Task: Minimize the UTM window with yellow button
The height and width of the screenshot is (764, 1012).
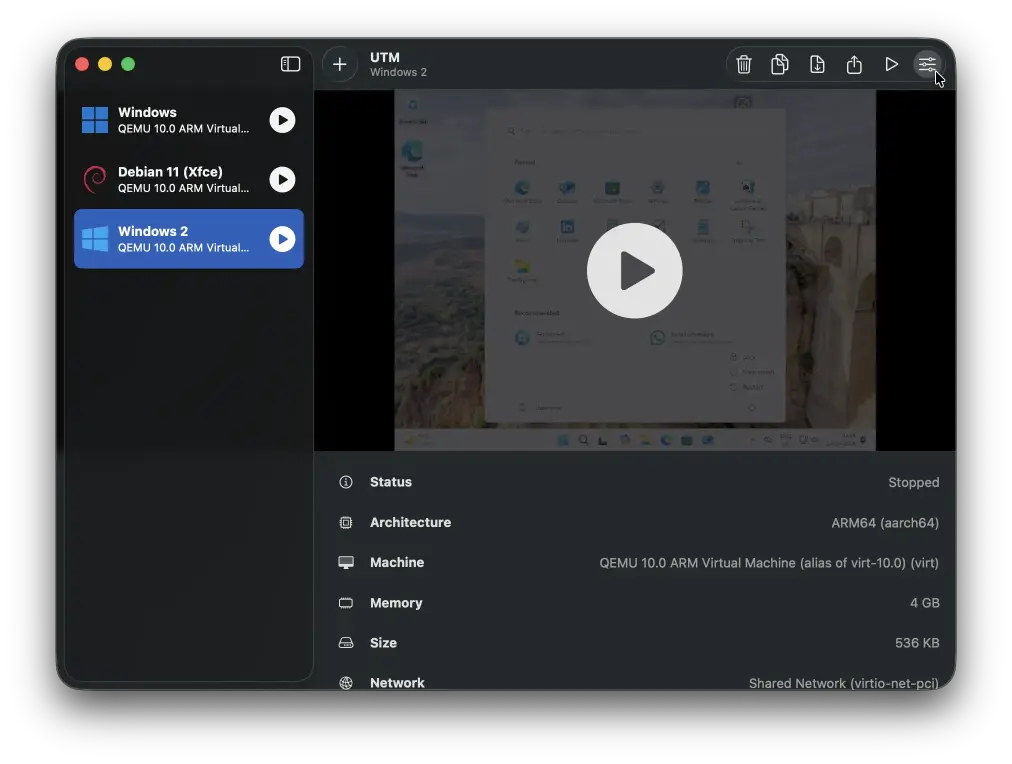Action: coord(105,64)
